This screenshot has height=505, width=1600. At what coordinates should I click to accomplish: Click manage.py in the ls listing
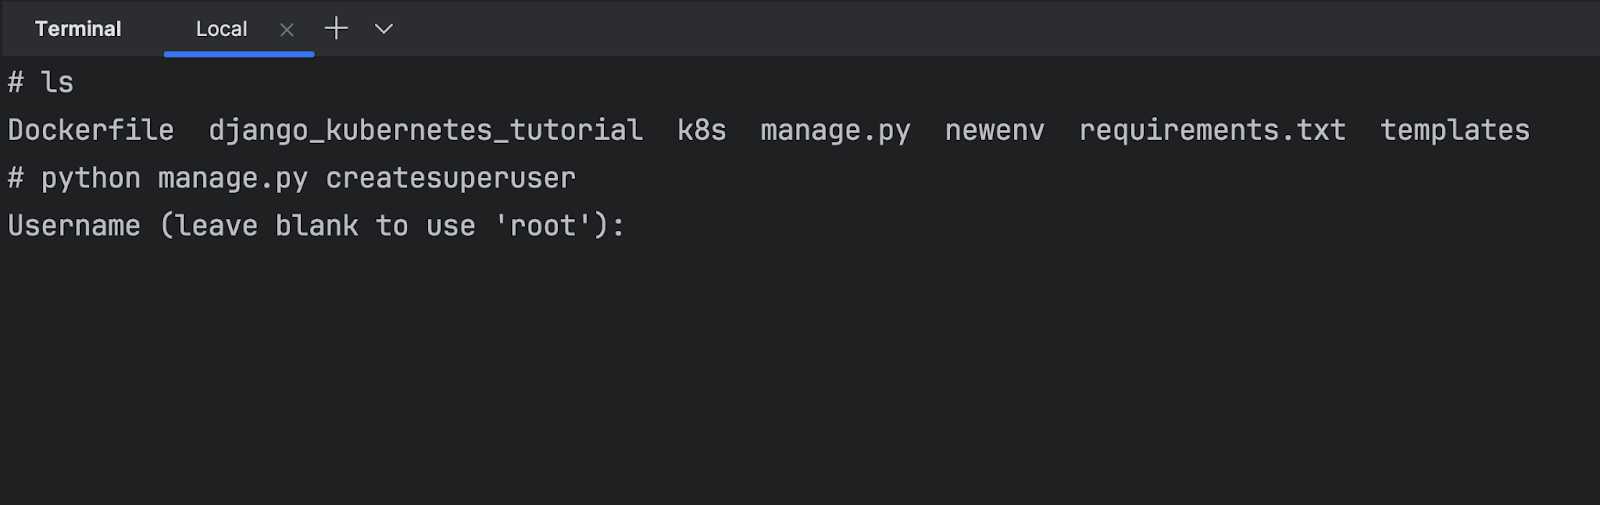click(x=835, y=130)
